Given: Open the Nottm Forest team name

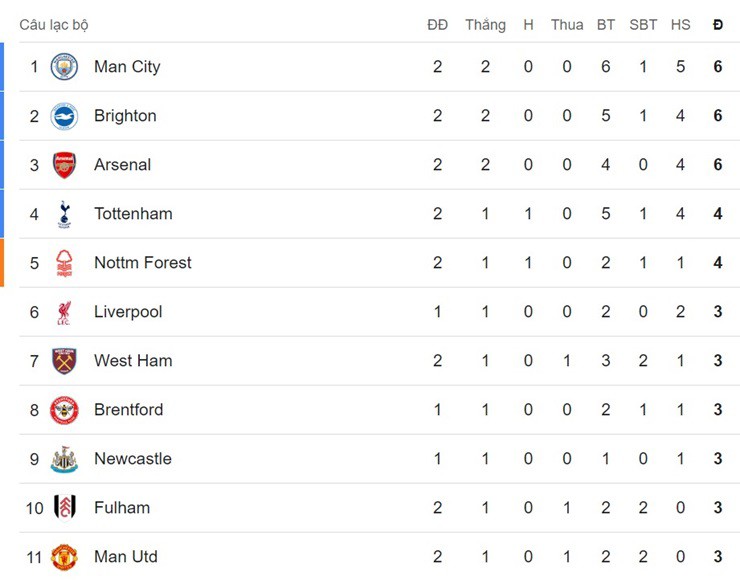Looking at the screenshot, I should point(143,263).
